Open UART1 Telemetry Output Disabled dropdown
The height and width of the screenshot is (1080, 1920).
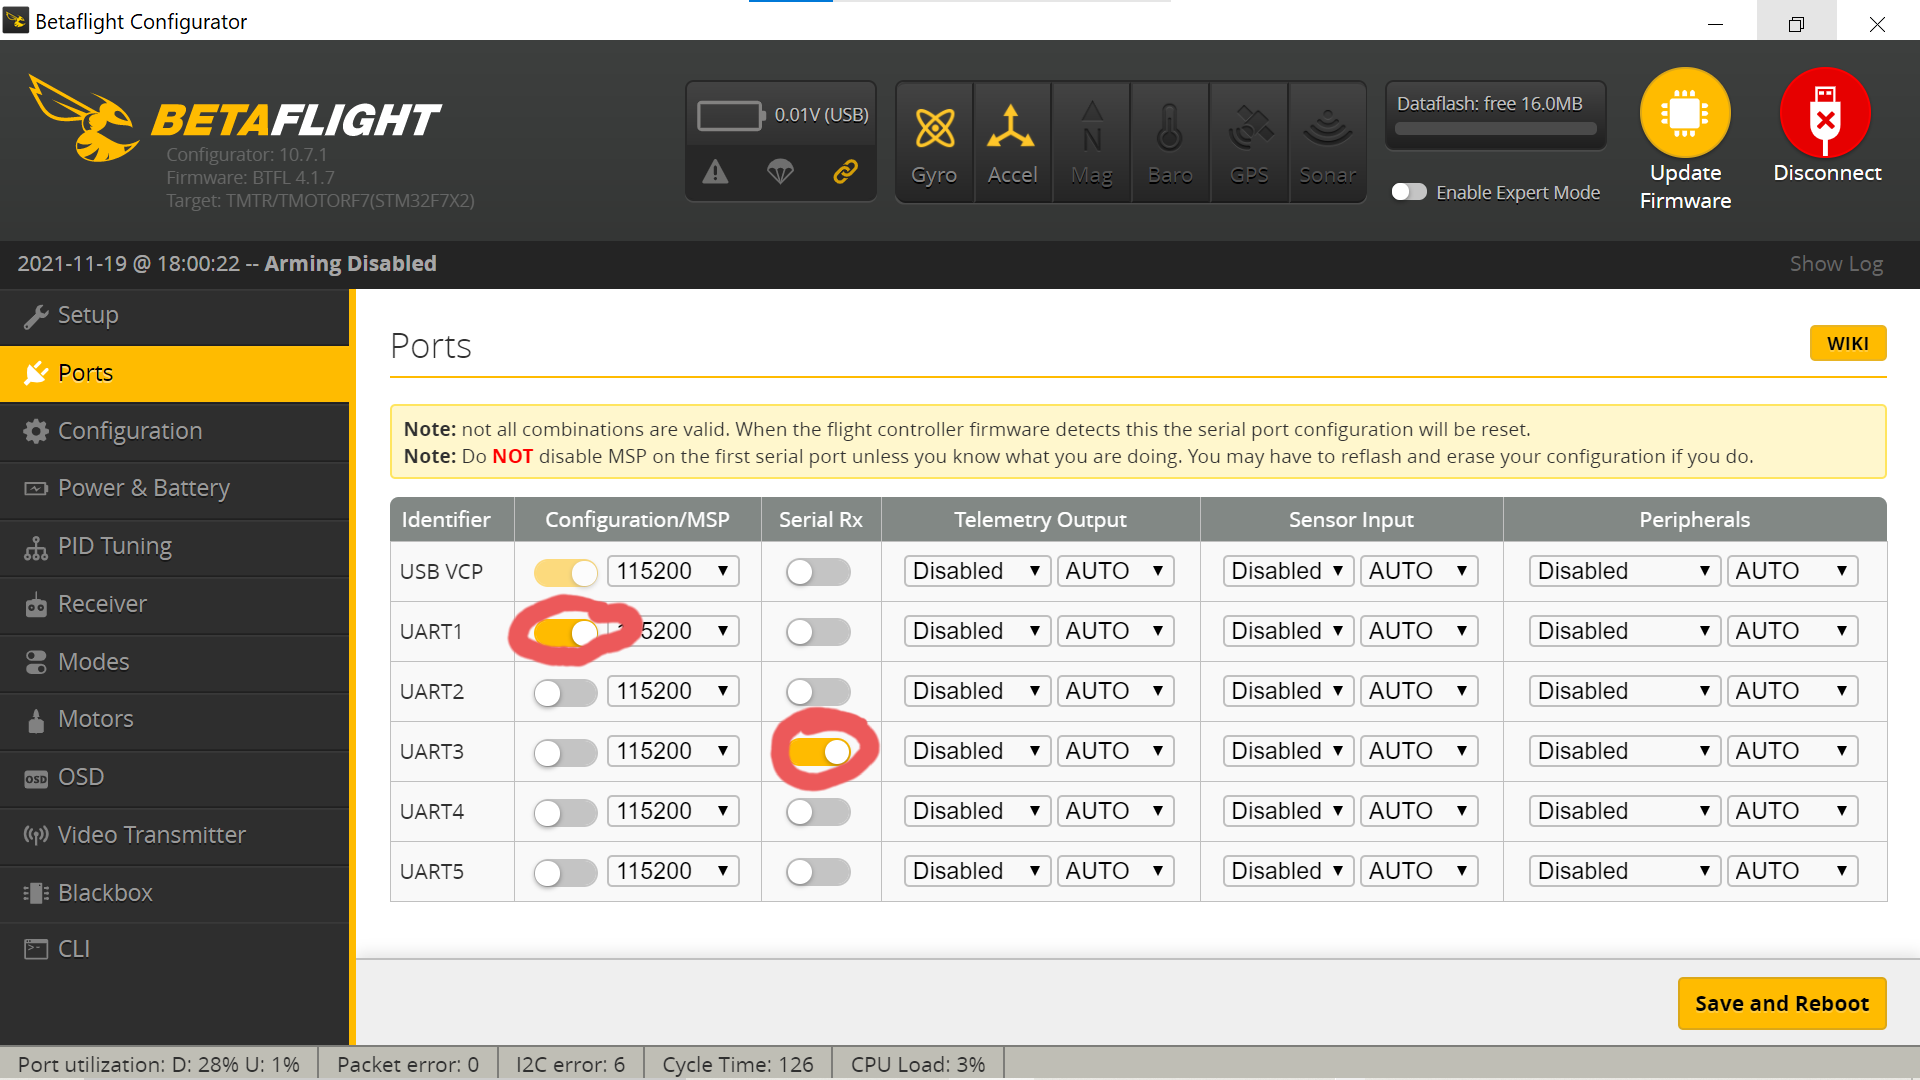[x=977, y=631]
